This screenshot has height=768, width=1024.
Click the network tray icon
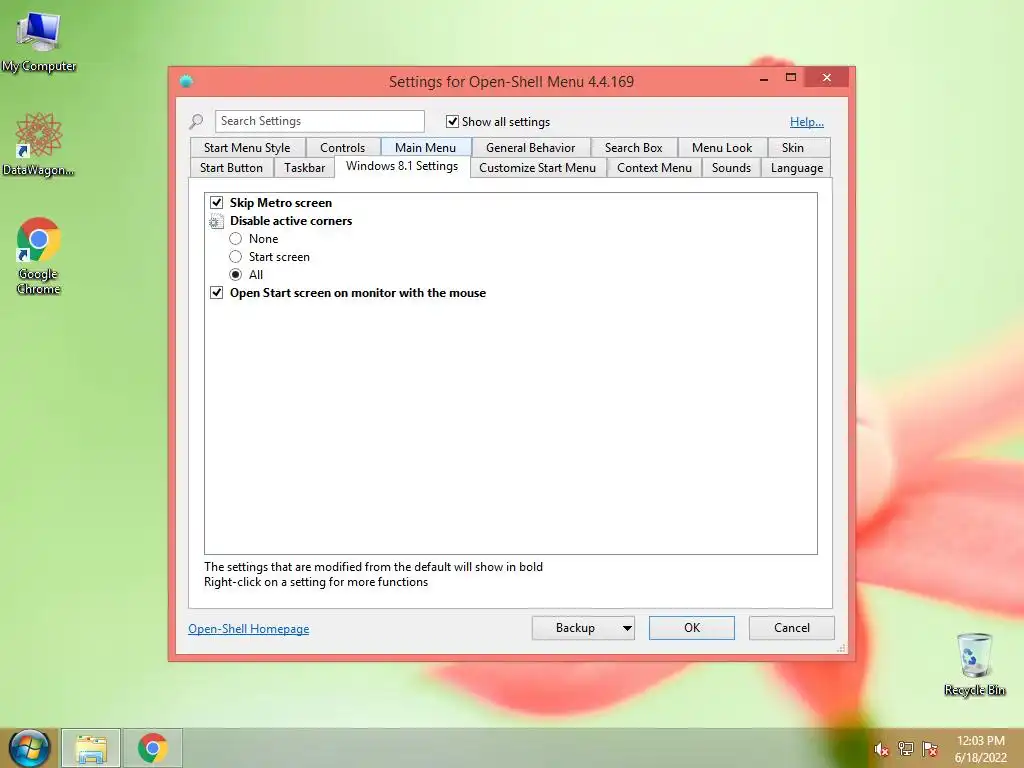(x=906, y=749)
